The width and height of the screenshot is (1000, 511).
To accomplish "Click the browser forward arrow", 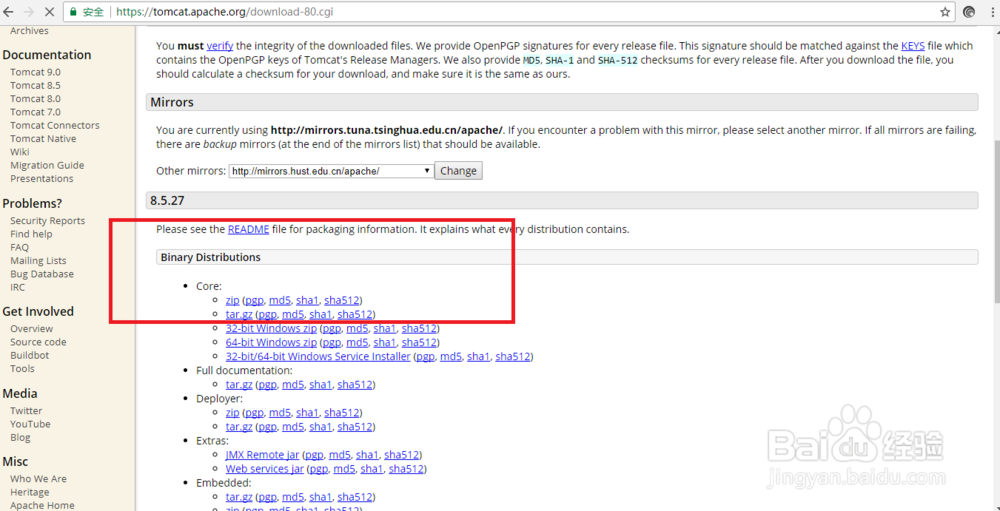I will tap(29, 11).
